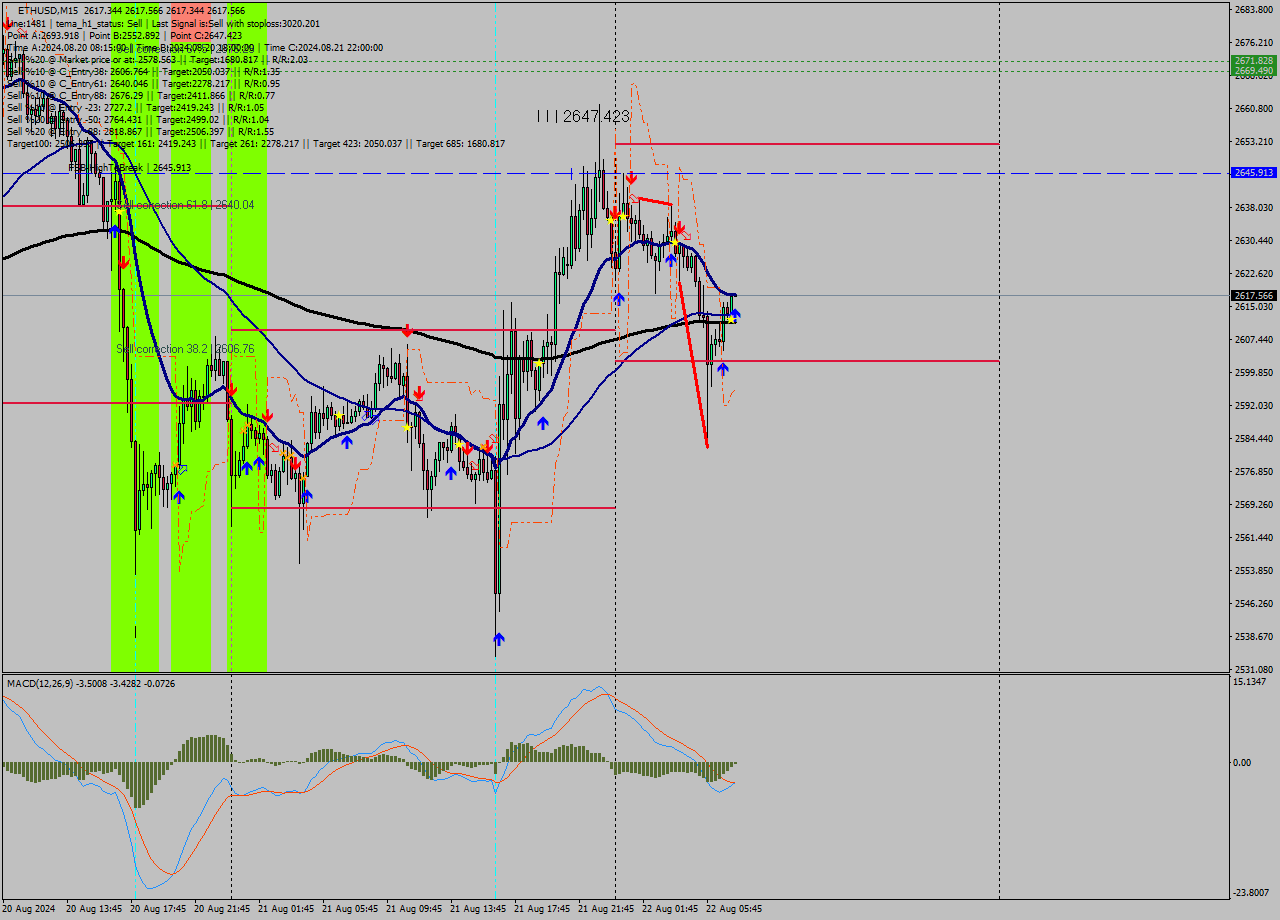The height and width of the screenshot is (920, 1280).
Task: Click the '21 Aug 01:45' time axis label
Action: [x=285, y=909]
